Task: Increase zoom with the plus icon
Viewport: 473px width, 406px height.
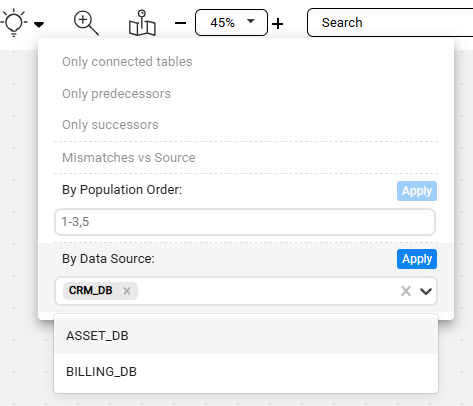Action: 277,24
